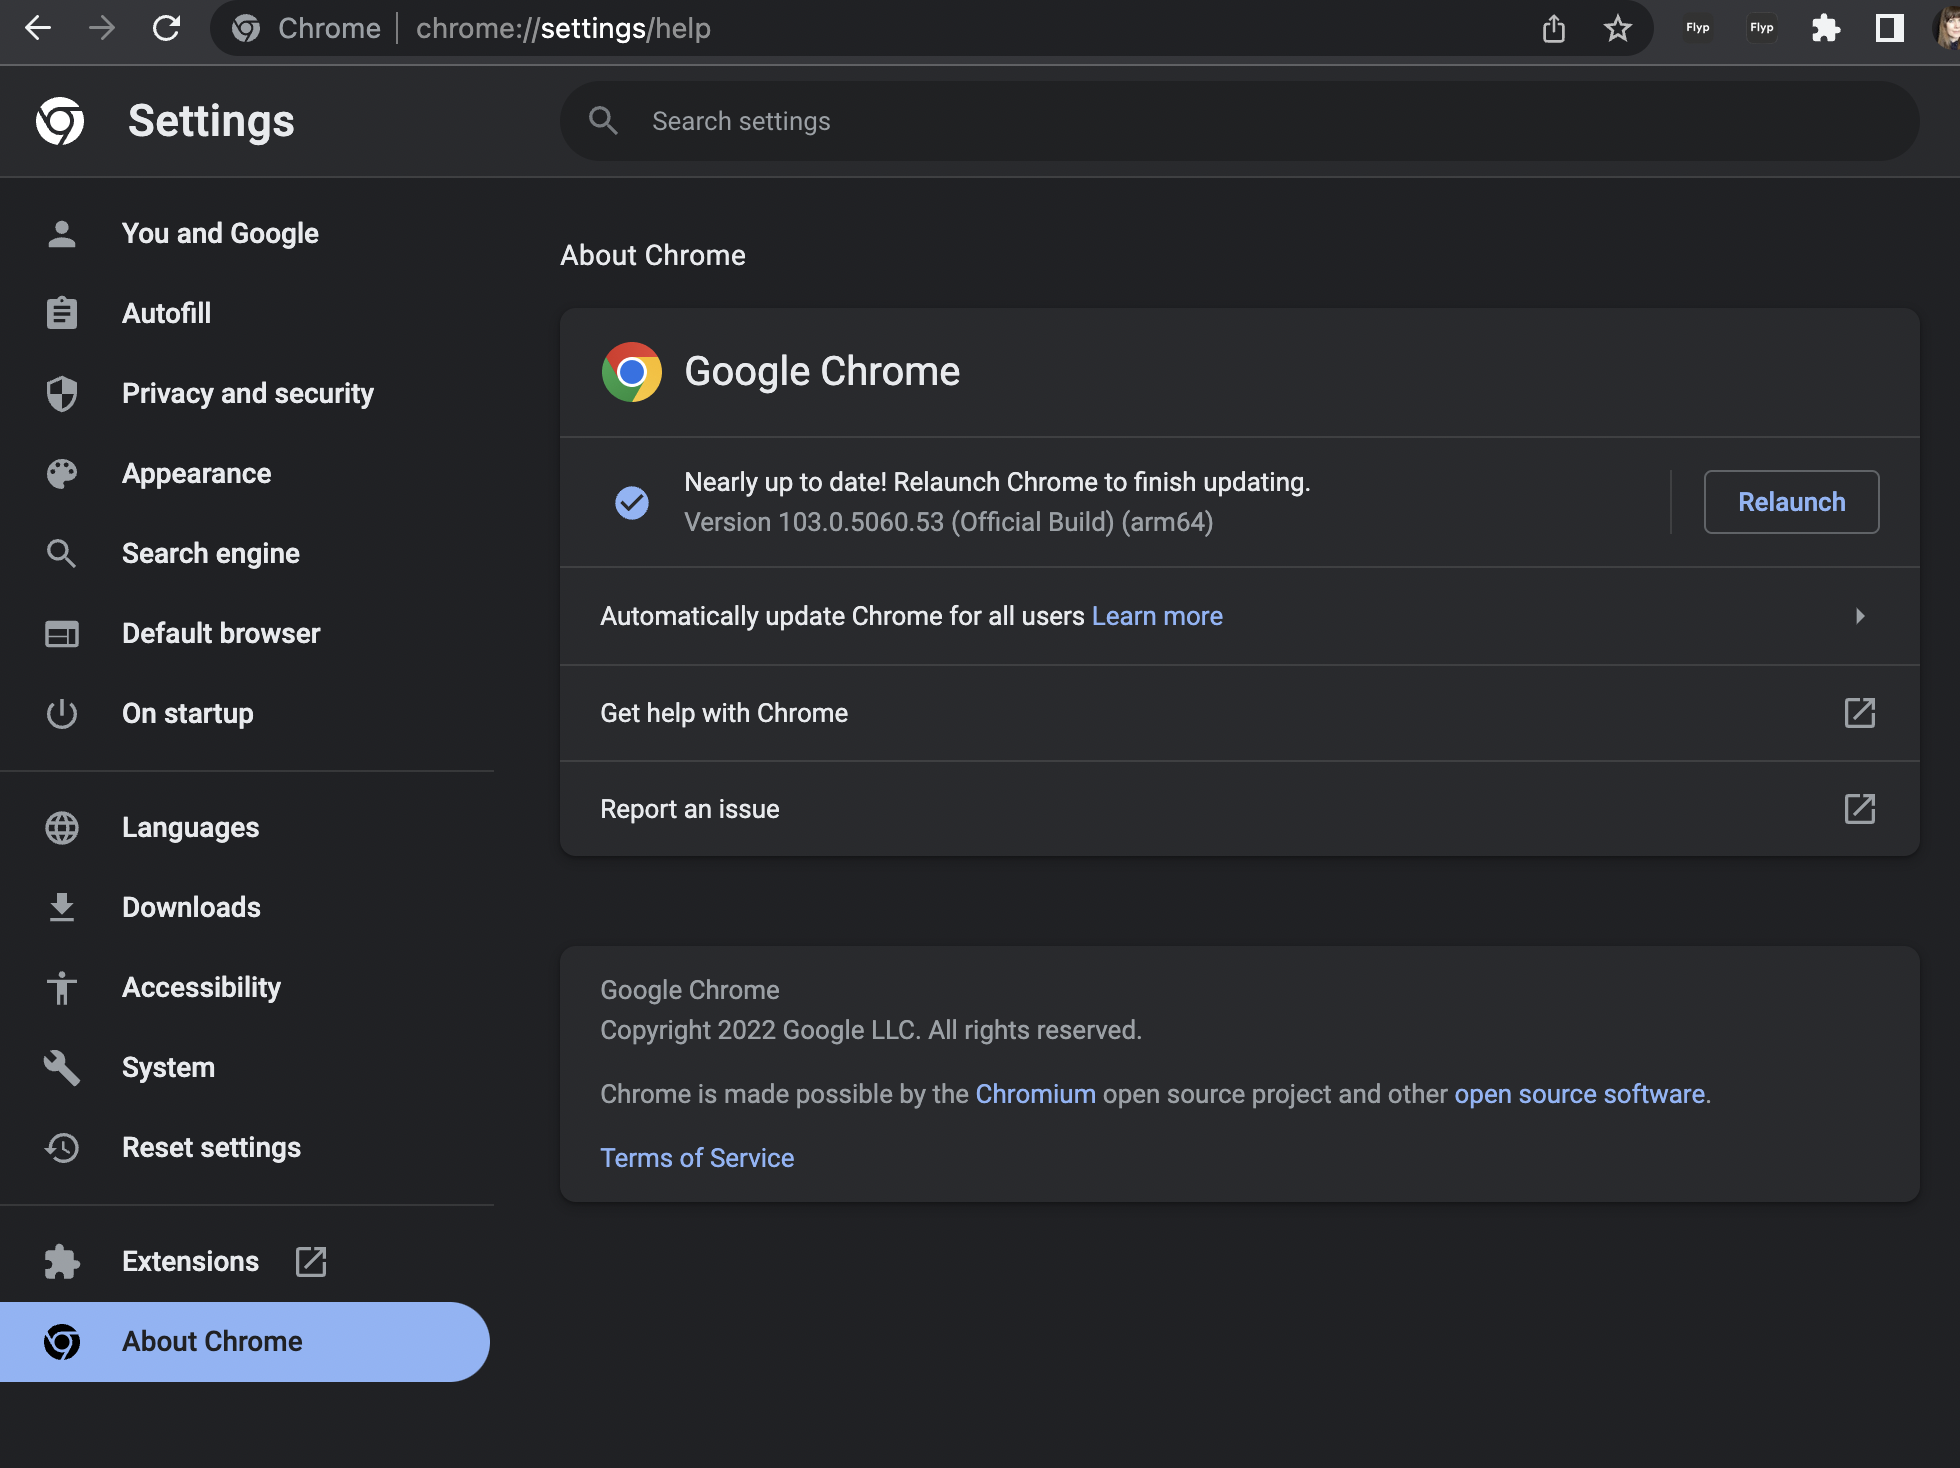The width and height of the screenshot is (1960, 1468).
Task: Click the Search settings input field
Action: [x=1240, y=121]
